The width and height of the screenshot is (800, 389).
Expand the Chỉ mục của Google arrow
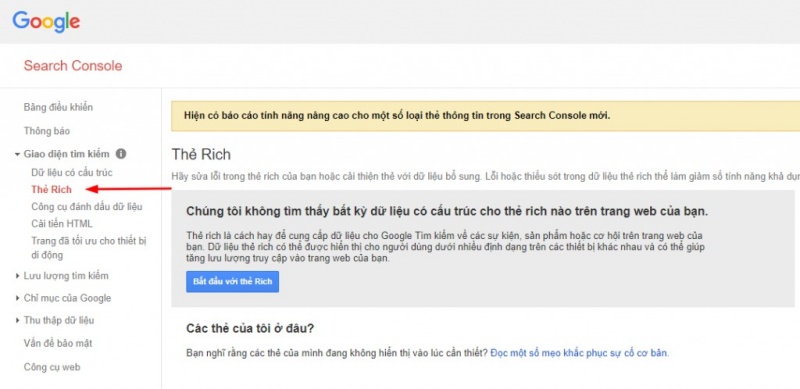click(17, 298)
